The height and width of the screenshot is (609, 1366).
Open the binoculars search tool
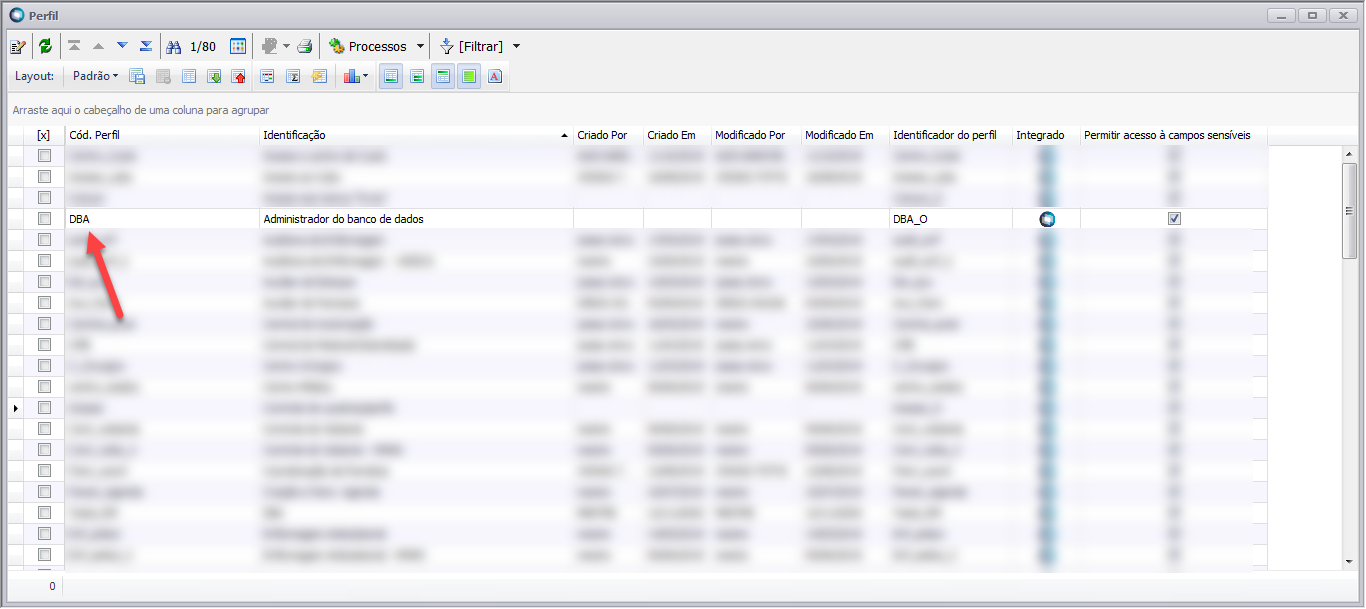click(174, 46)
